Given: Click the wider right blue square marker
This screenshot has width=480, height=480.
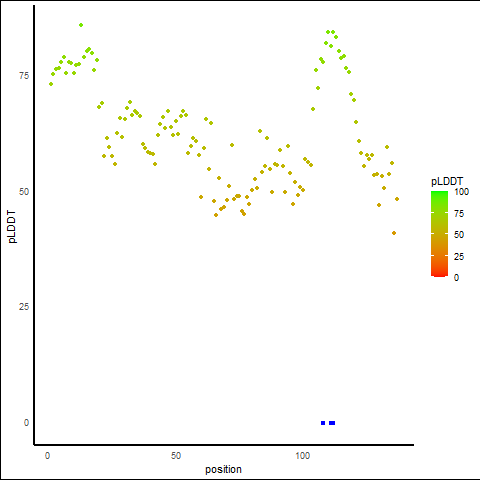Looking at the screenshot, I should 332,423.
